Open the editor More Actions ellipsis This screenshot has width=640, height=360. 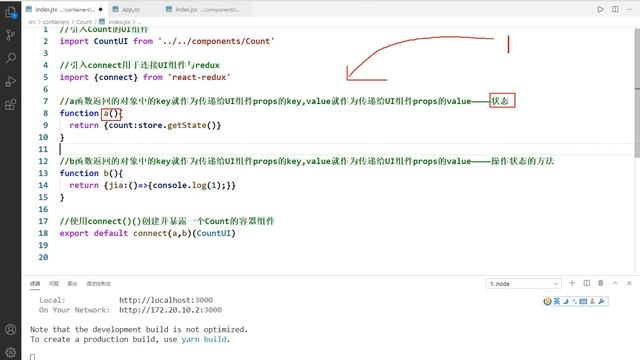(629, 9)
